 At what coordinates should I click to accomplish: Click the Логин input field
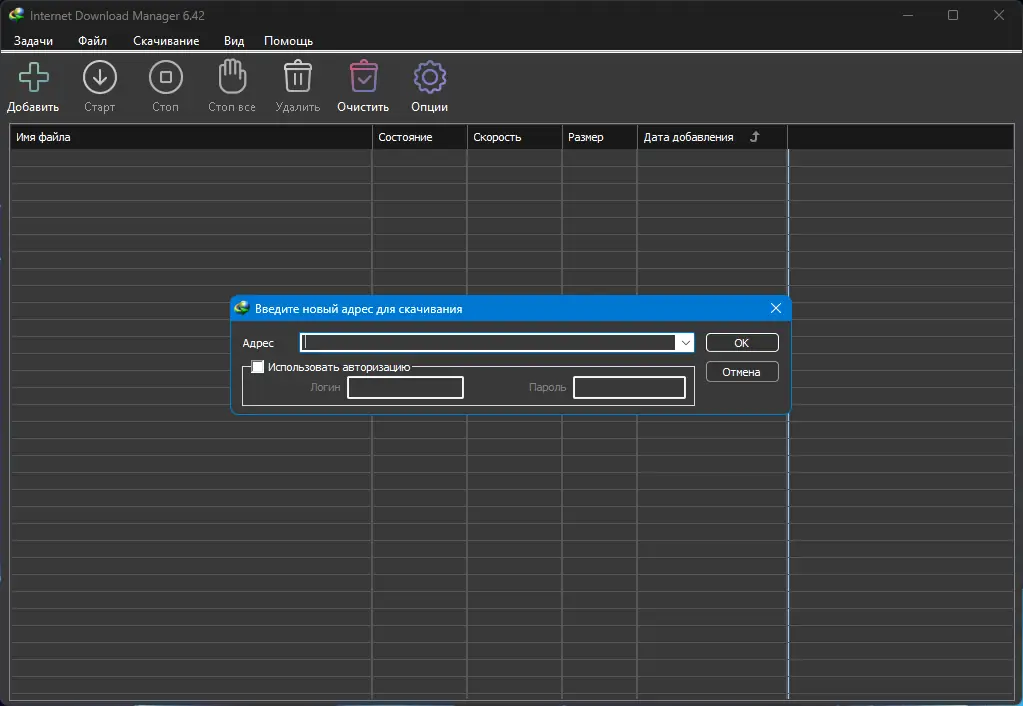(x=405, y=387)
